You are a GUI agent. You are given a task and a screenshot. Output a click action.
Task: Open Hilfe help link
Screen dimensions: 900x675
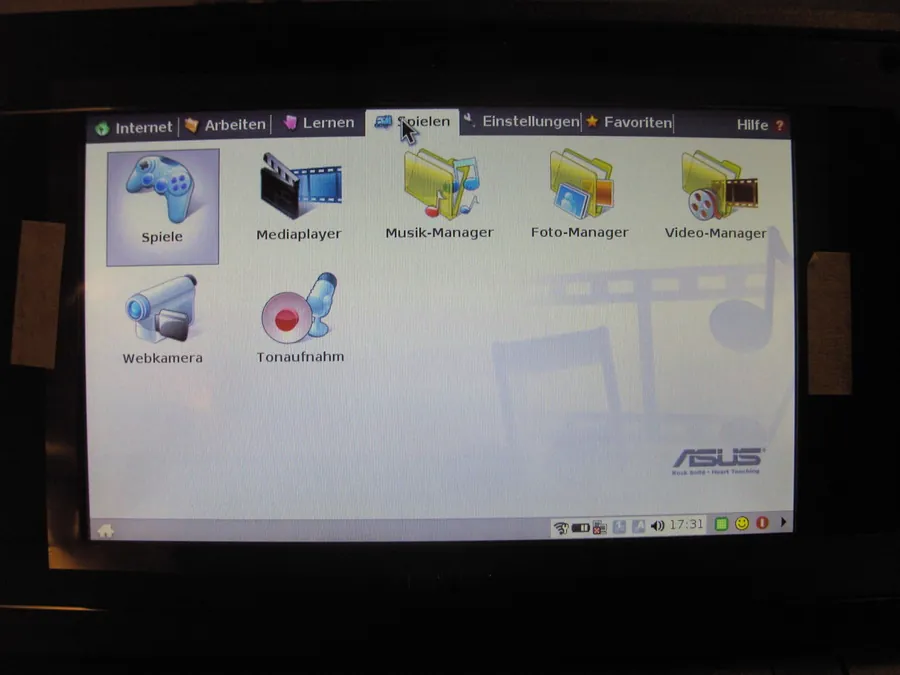pyautogui.click(x=760, y=125)
